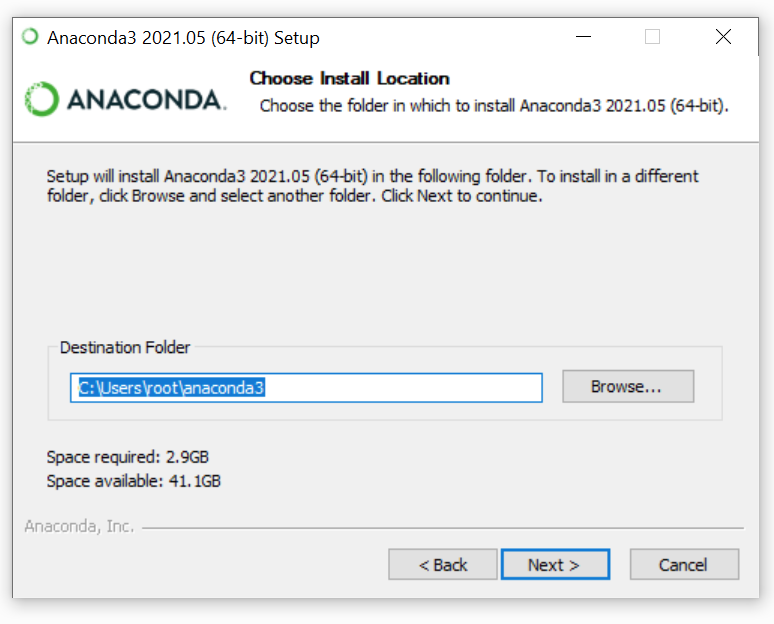Click the Anaconda, Inc. branding text
The image size is (774, 624).
point(79,526)
